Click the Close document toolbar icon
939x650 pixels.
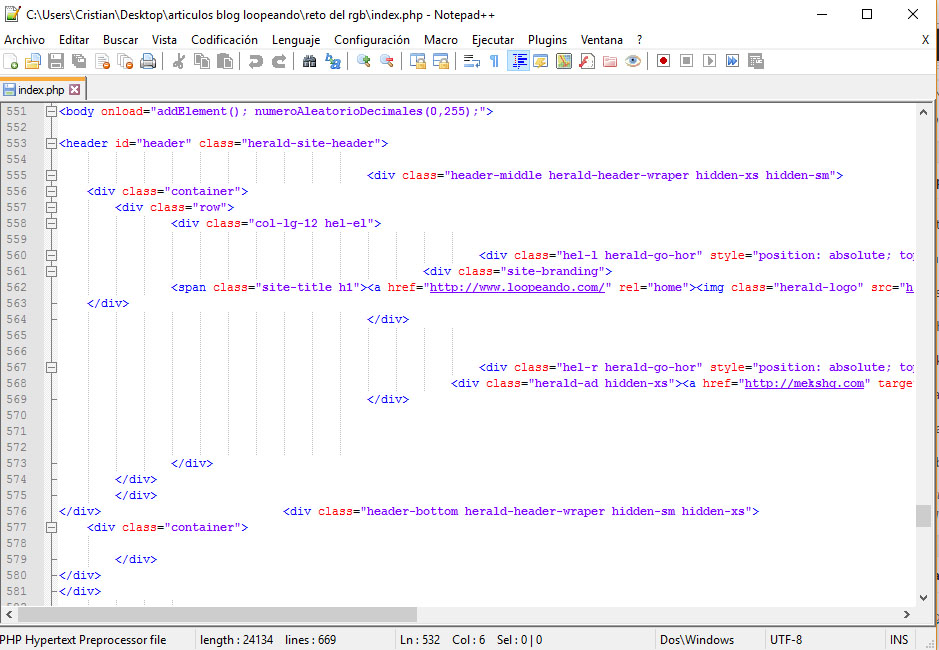click(x=102, y=61)
